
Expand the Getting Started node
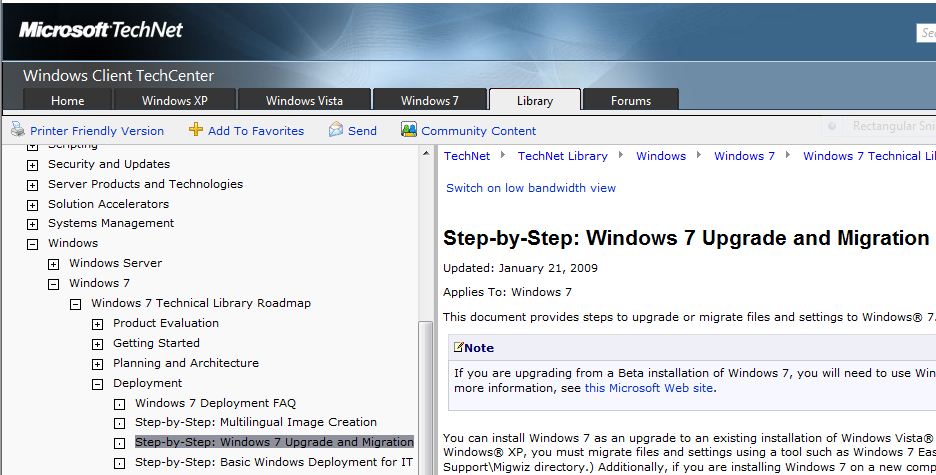(x=98, y=344)
